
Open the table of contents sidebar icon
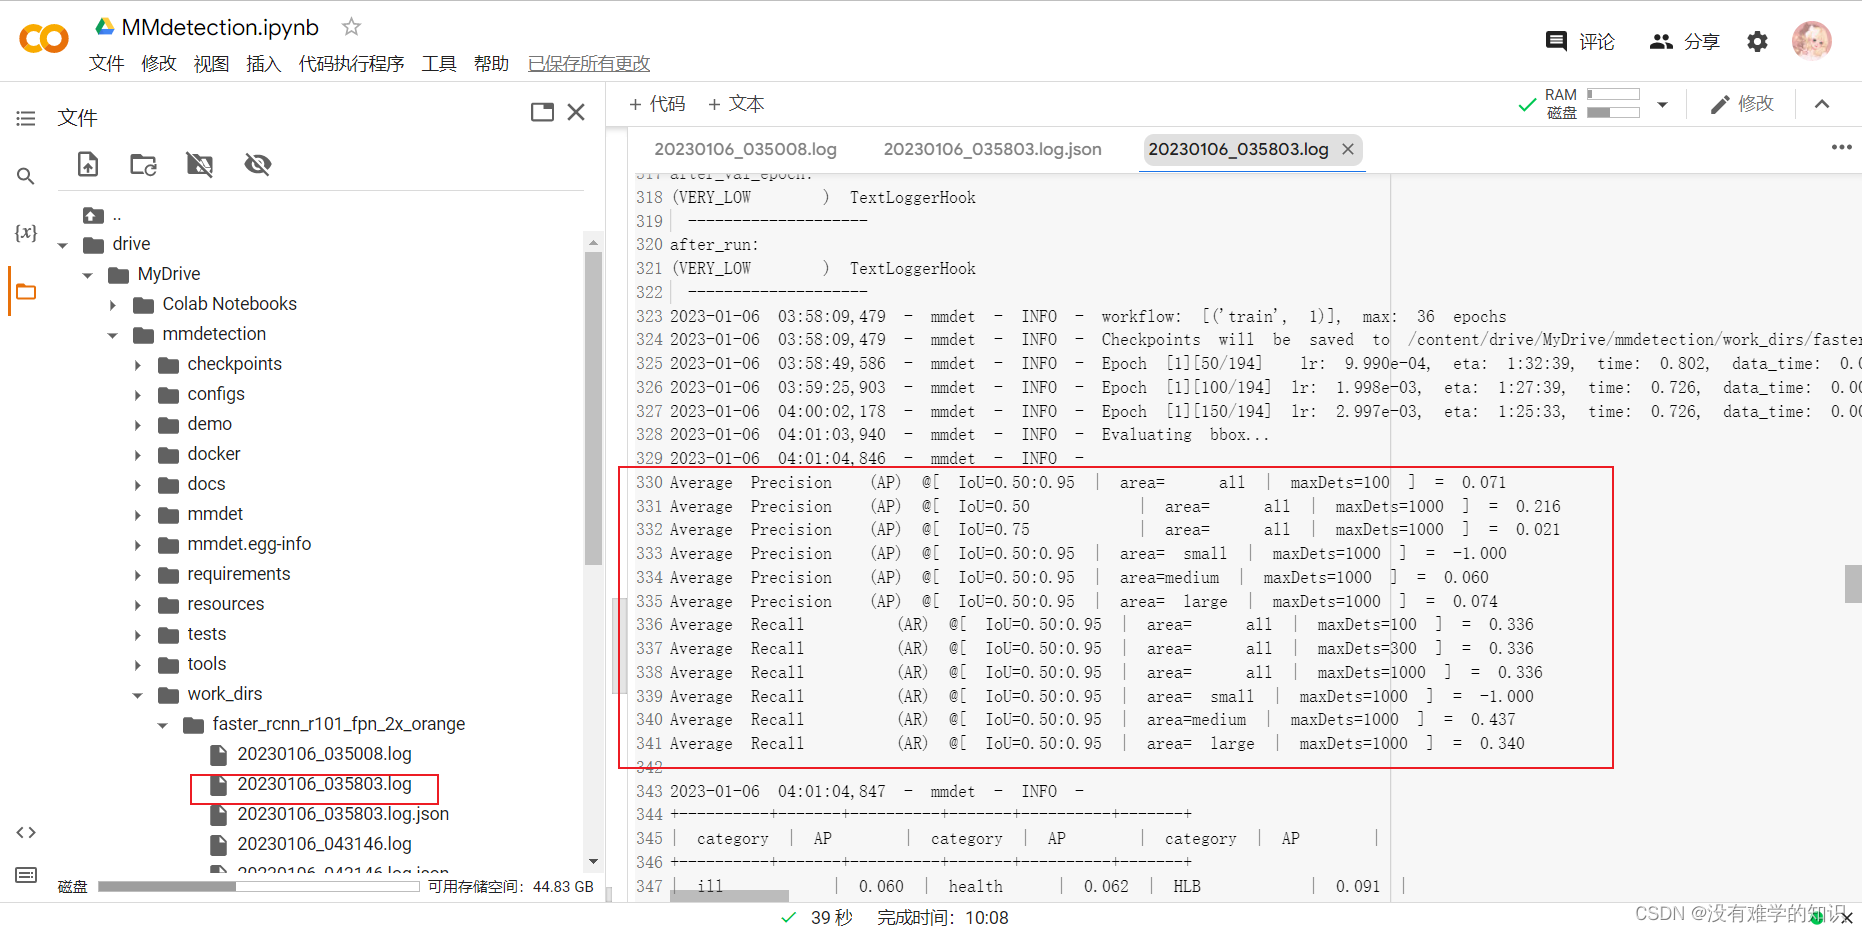click(26, 118)
